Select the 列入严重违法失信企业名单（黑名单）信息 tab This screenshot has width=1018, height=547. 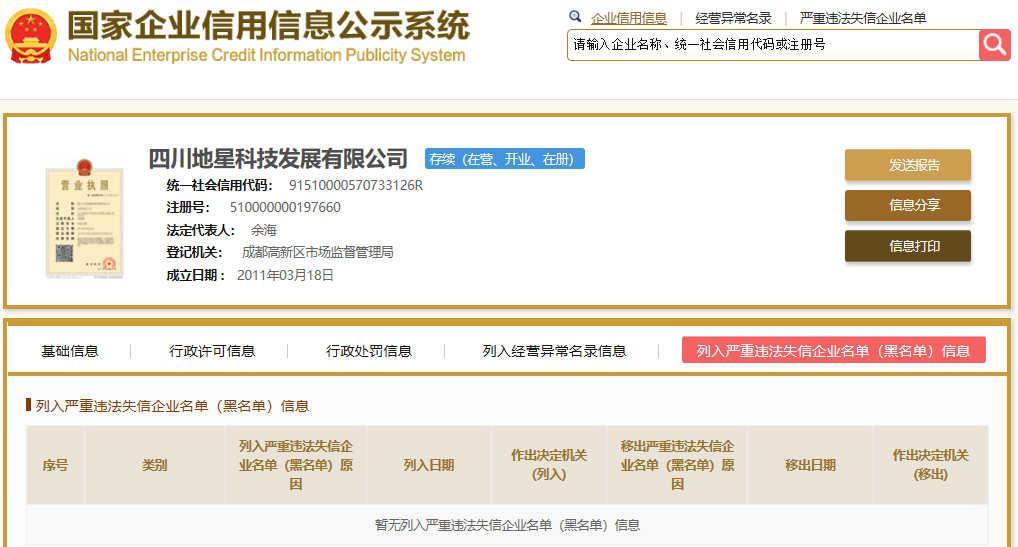[834, 350]
